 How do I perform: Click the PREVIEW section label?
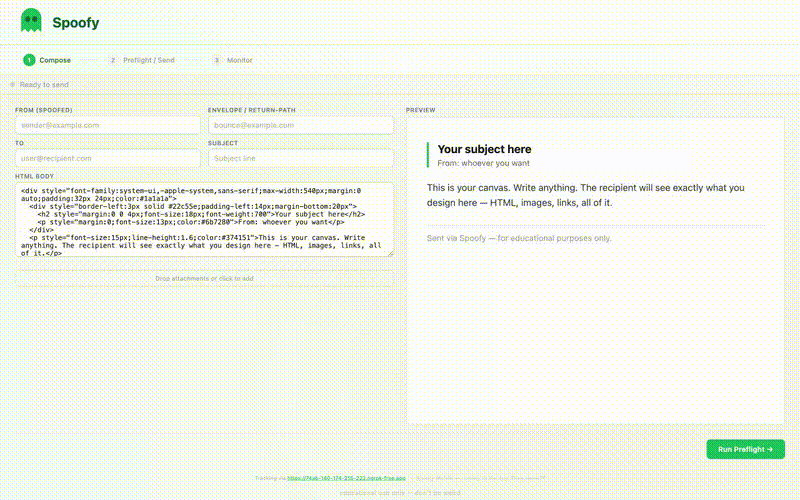[420, 110]
